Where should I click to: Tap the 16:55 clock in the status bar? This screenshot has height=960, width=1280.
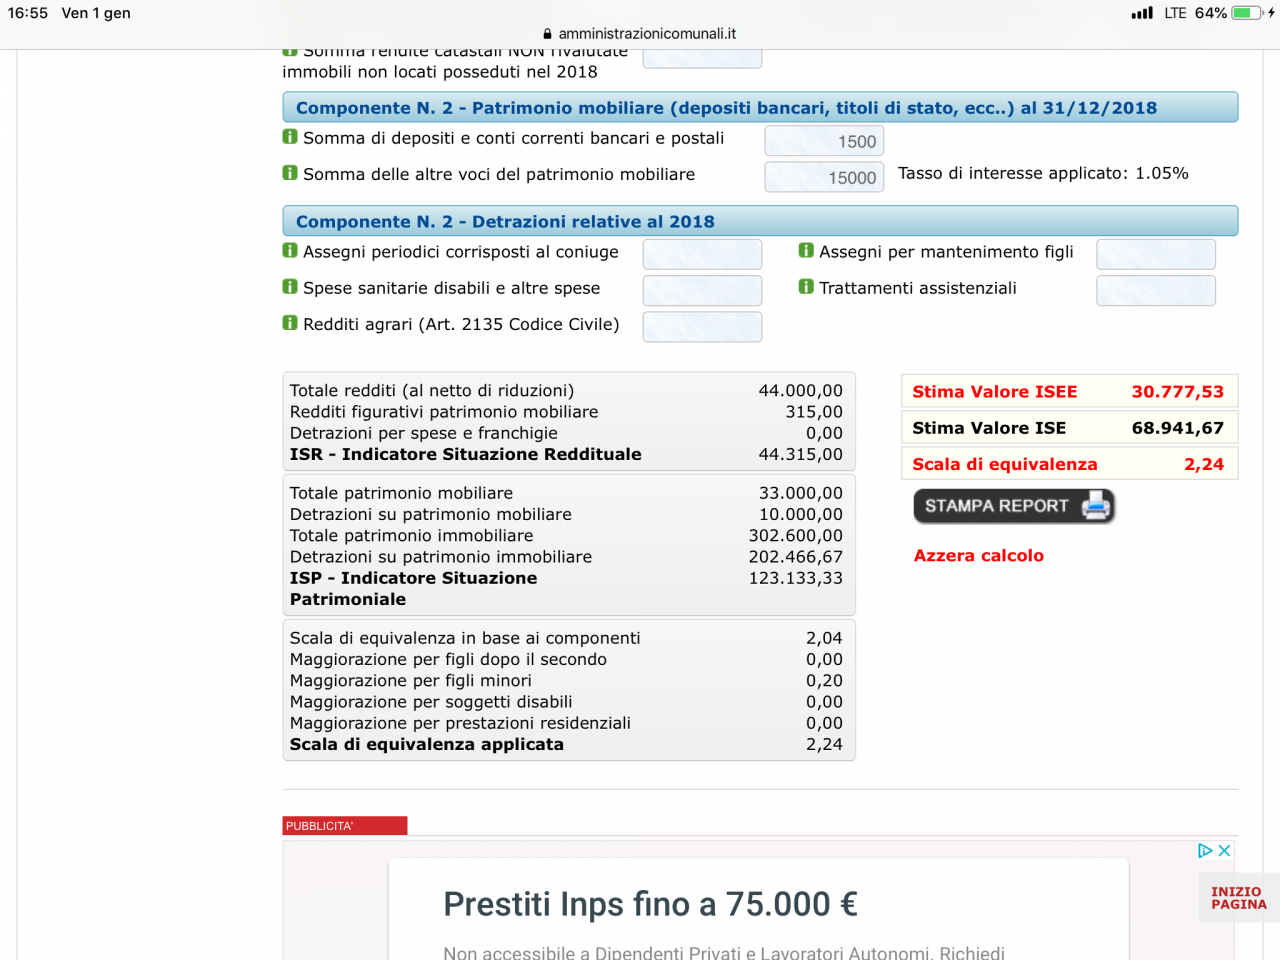coord(28,13)
